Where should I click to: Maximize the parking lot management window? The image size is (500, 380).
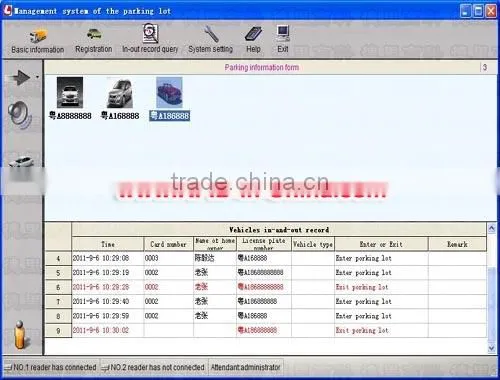pos(478,11)
